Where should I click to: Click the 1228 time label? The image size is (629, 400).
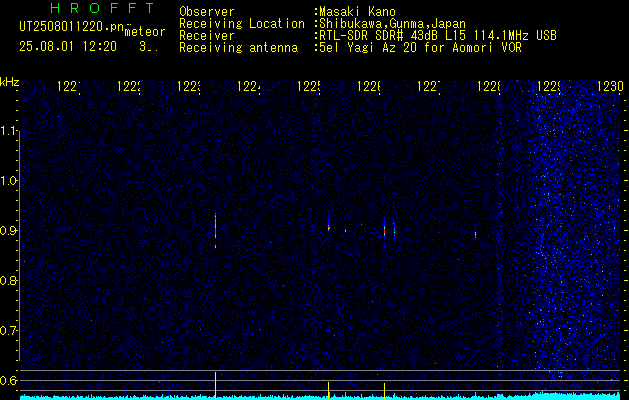[x=489, y=87]
